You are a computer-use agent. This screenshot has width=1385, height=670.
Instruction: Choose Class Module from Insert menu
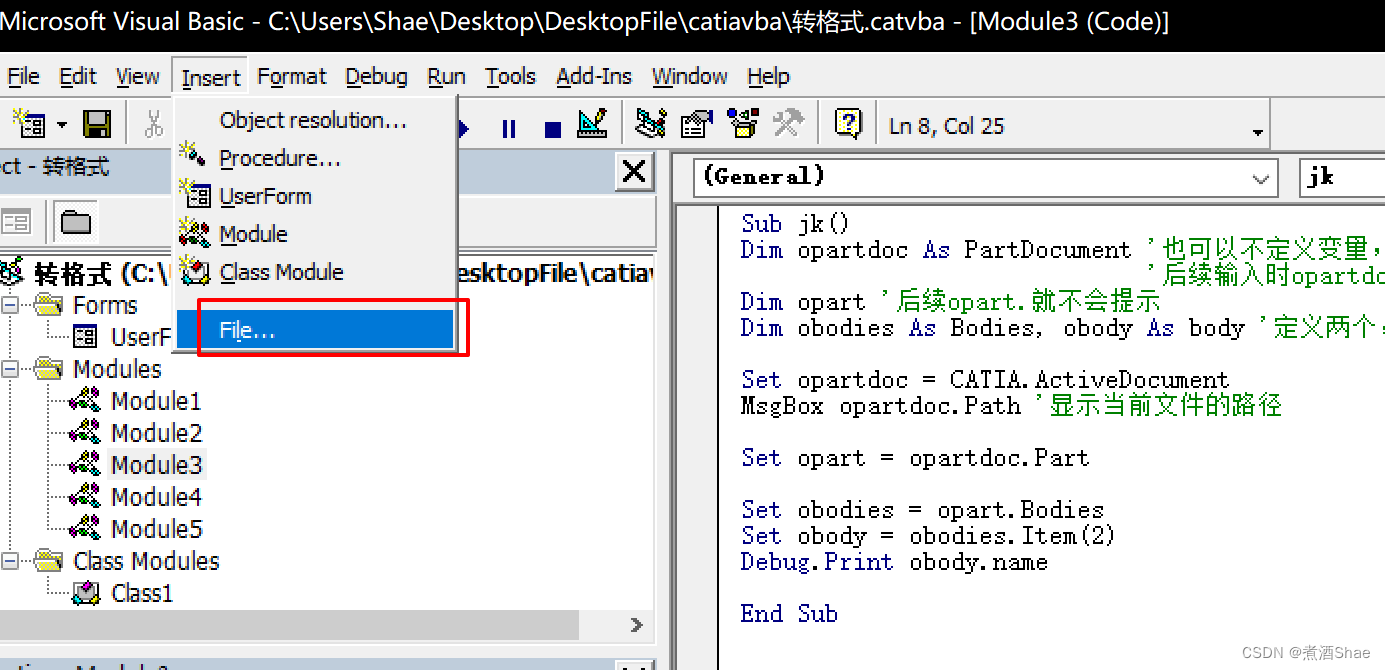click(316, 272)
